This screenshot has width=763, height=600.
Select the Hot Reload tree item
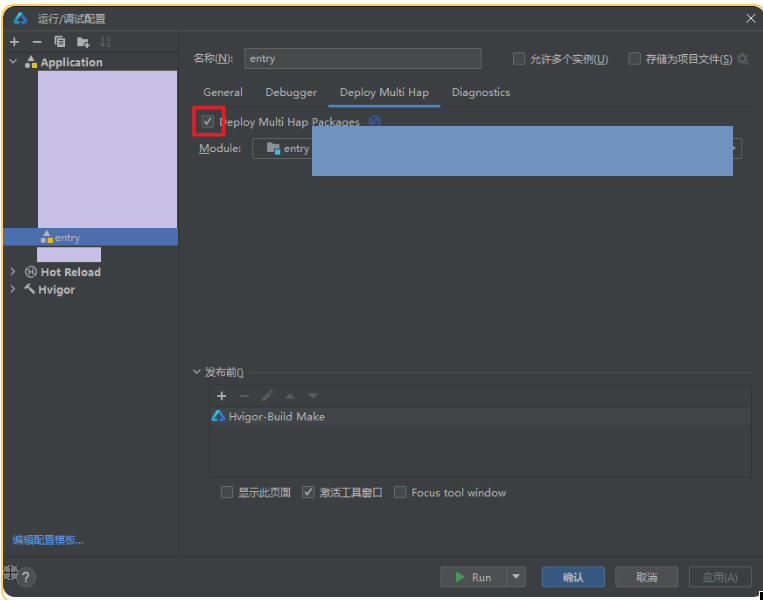(71, 272)
